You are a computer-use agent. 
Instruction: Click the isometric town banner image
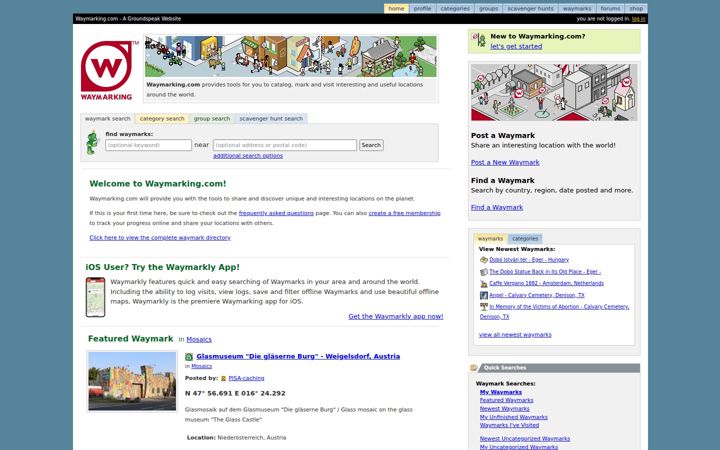[x=291, y=56]
